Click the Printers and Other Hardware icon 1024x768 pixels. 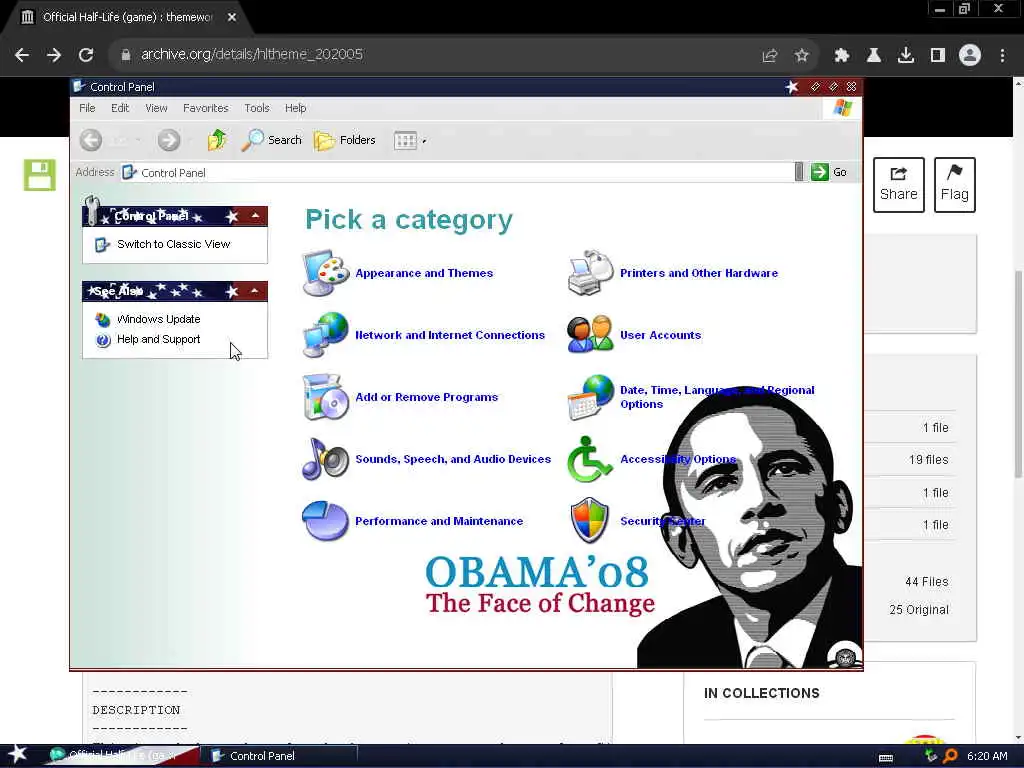pyautogui.click(x=590, y=273)
